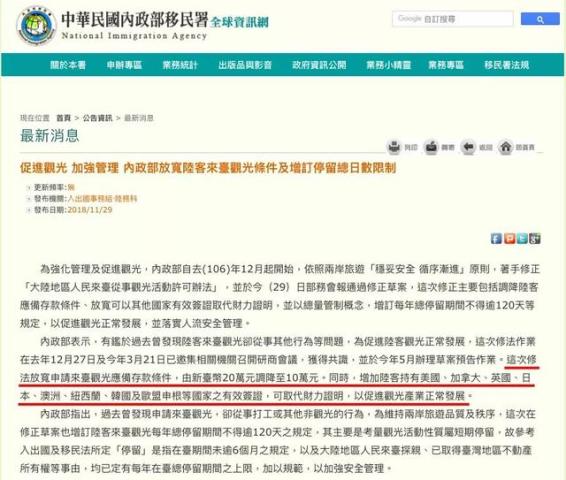
Task: Click the home icon near article title
Action: (x=505, y=147)
